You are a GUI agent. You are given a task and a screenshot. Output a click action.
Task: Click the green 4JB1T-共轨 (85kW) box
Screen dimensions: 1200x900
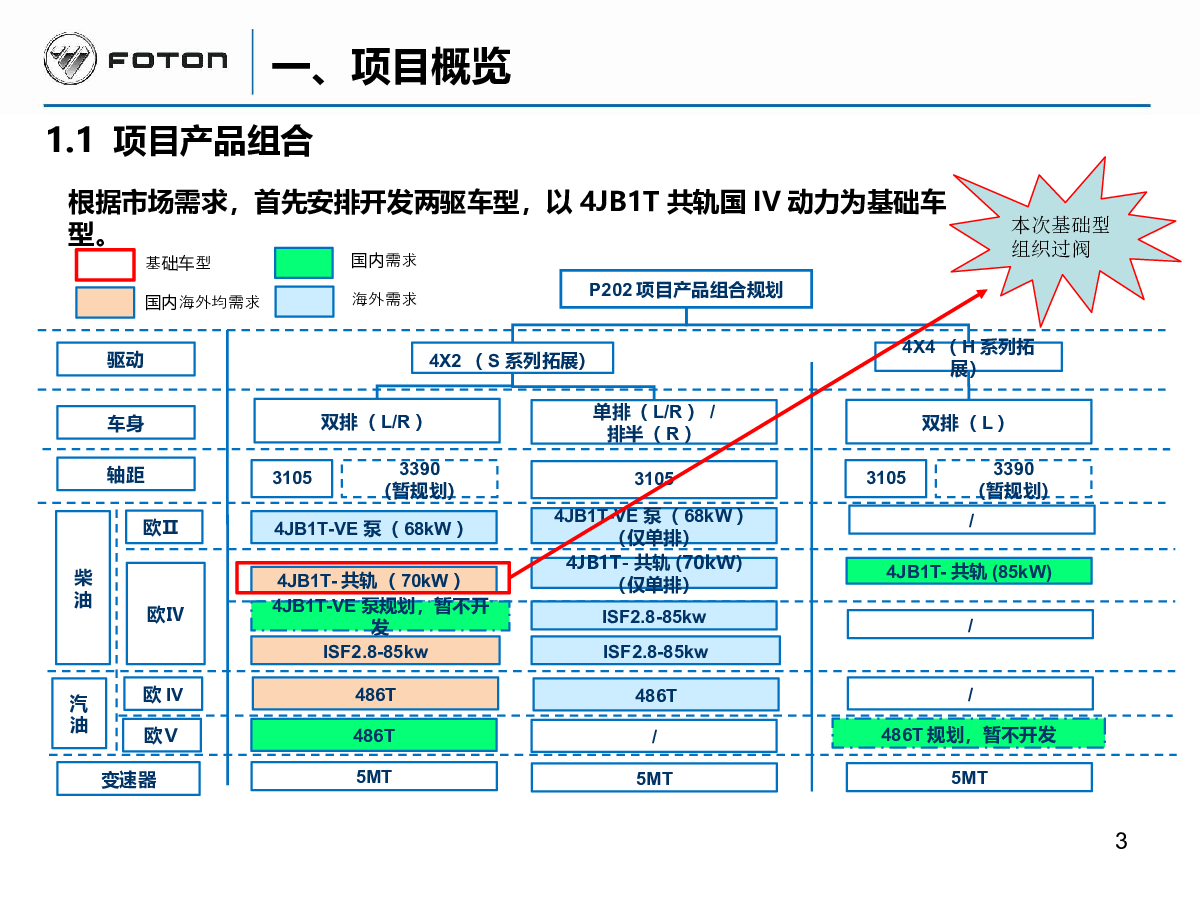[969, 571]
